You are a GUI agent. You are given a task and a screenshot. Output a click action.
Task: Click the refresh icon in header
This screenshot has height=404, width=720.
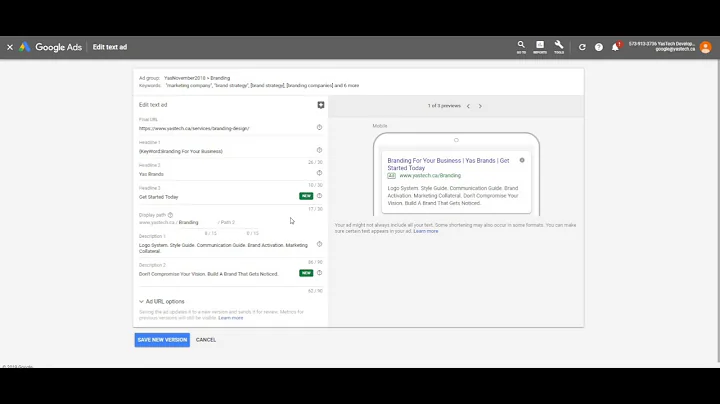coord(582,47)
